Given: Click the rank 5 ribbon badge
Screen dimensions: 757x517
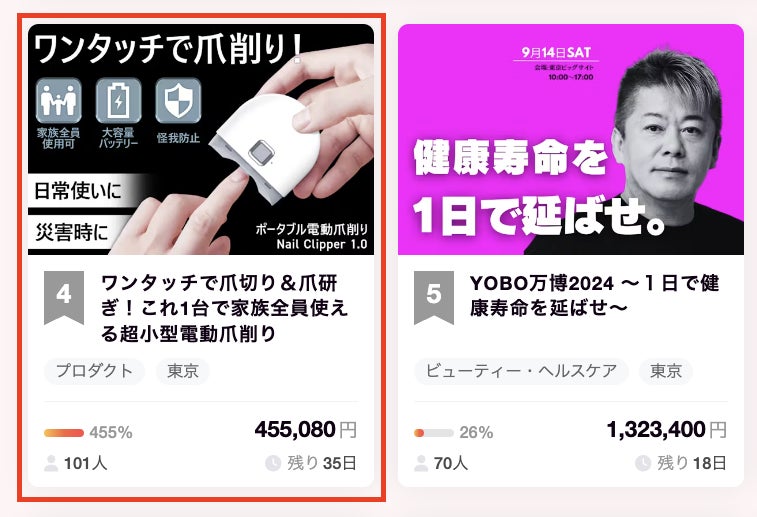Looking at the screenshot, I should (434, 297).
